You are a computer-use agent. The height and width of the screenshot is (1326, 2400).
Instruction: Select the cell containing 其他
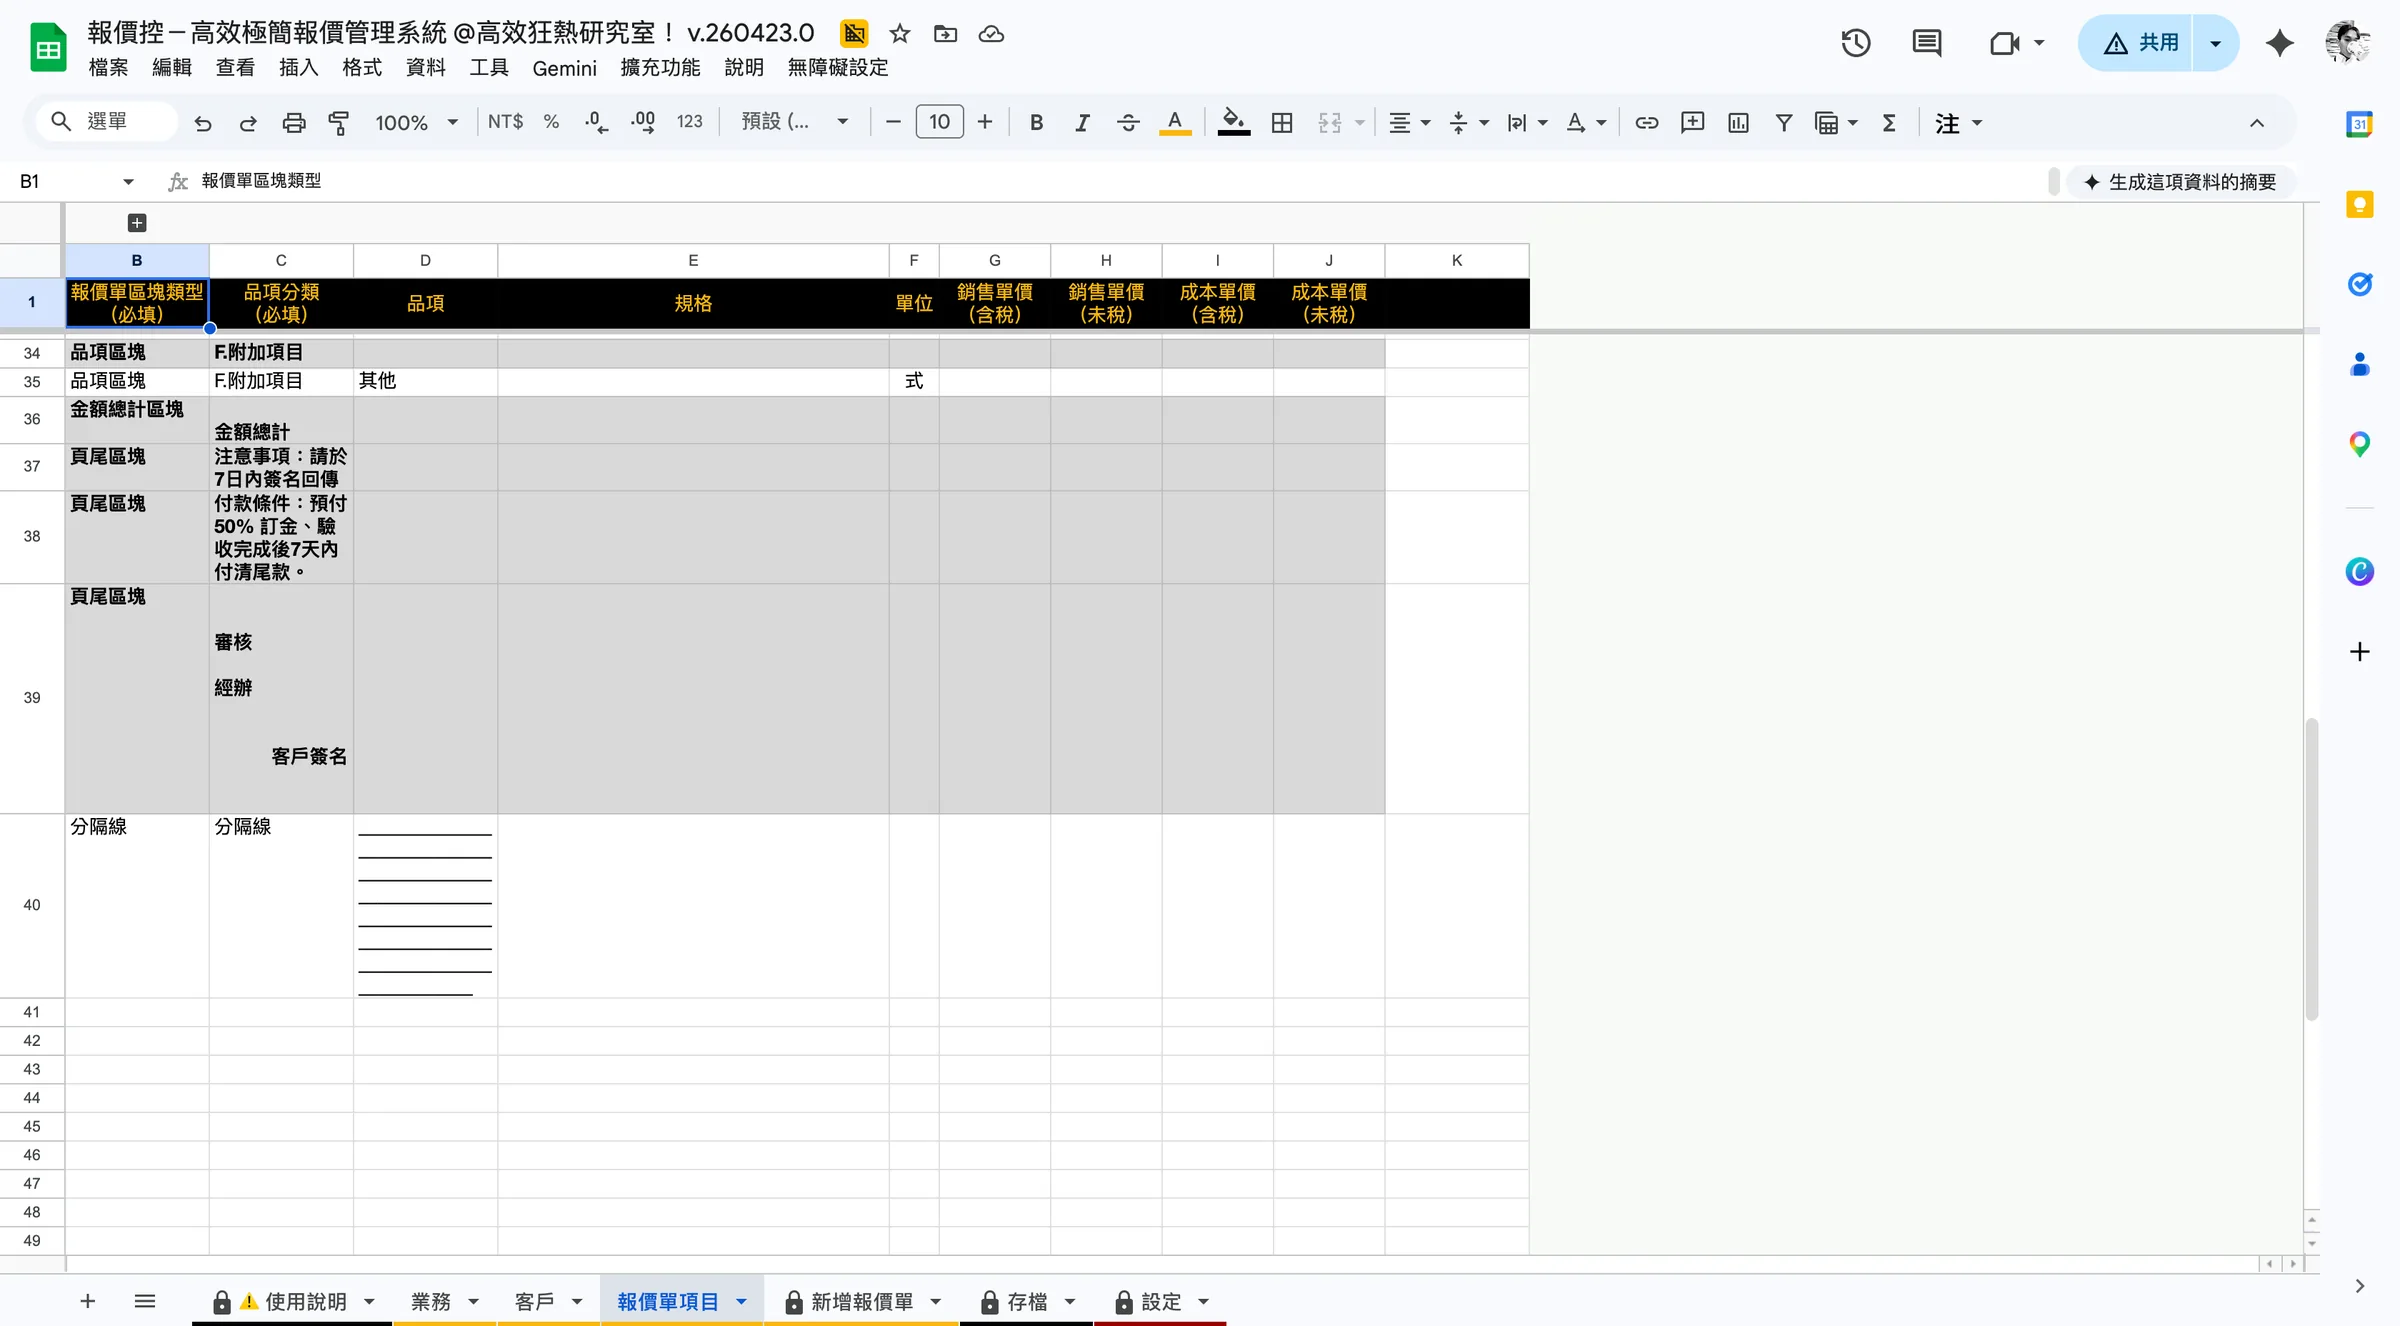click(425, 382)
